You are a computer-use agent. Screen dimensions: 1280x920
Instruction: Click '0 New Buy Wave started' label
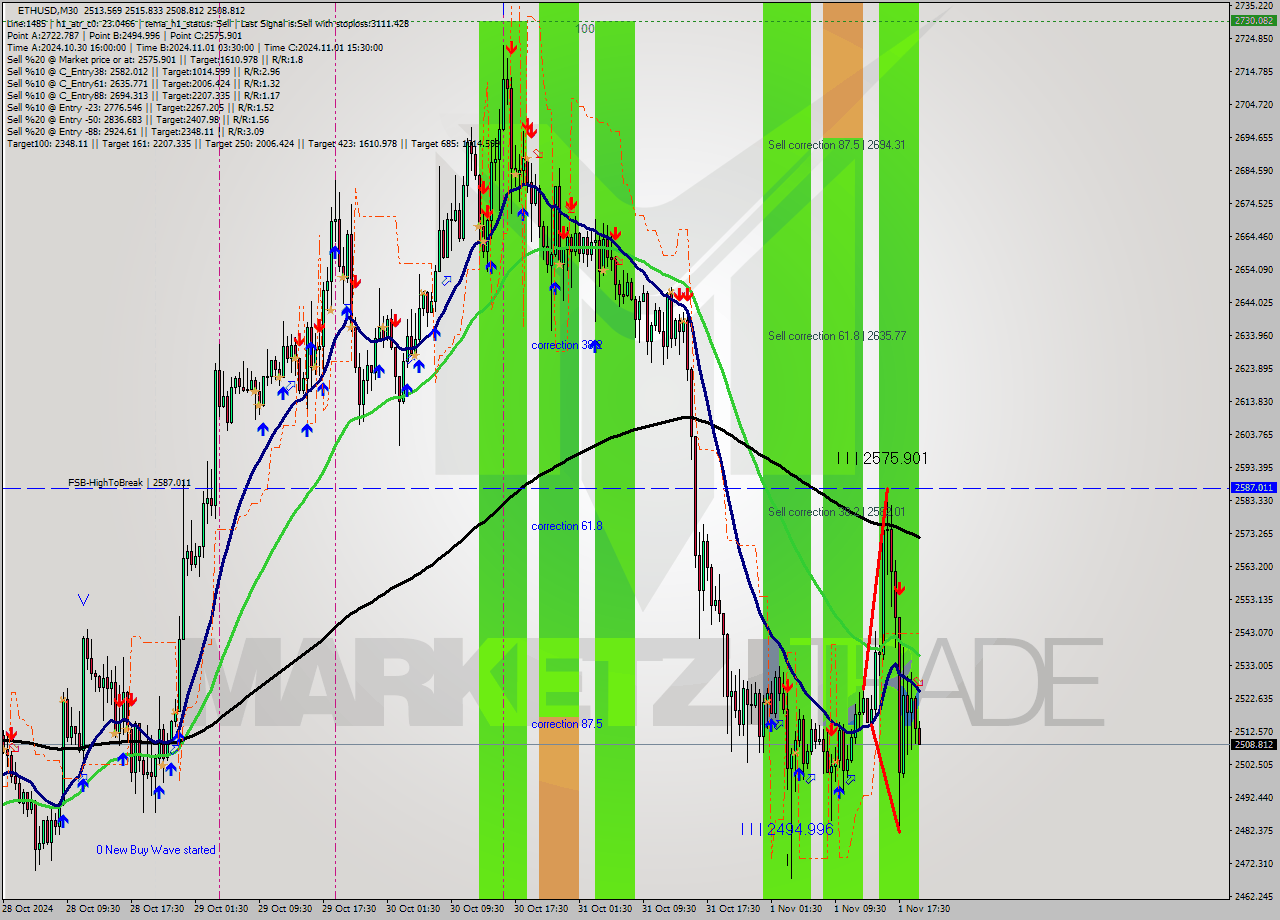point(156,850)
